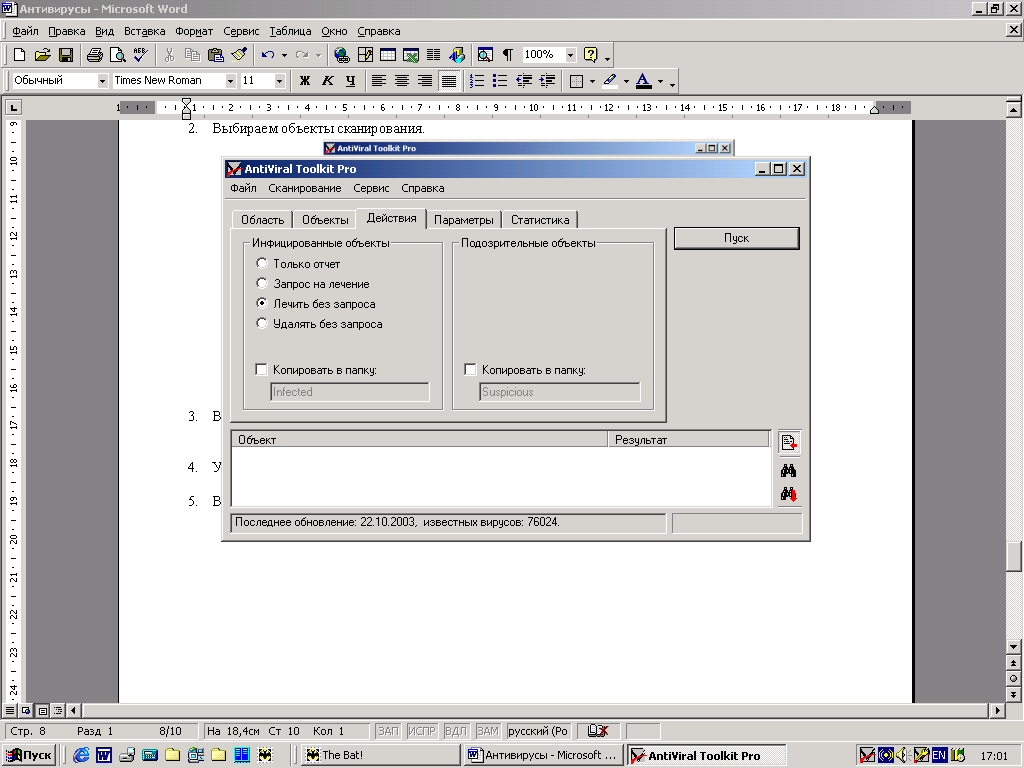
Task: Activate the Format Painter brush
Action: click(239, 55)
